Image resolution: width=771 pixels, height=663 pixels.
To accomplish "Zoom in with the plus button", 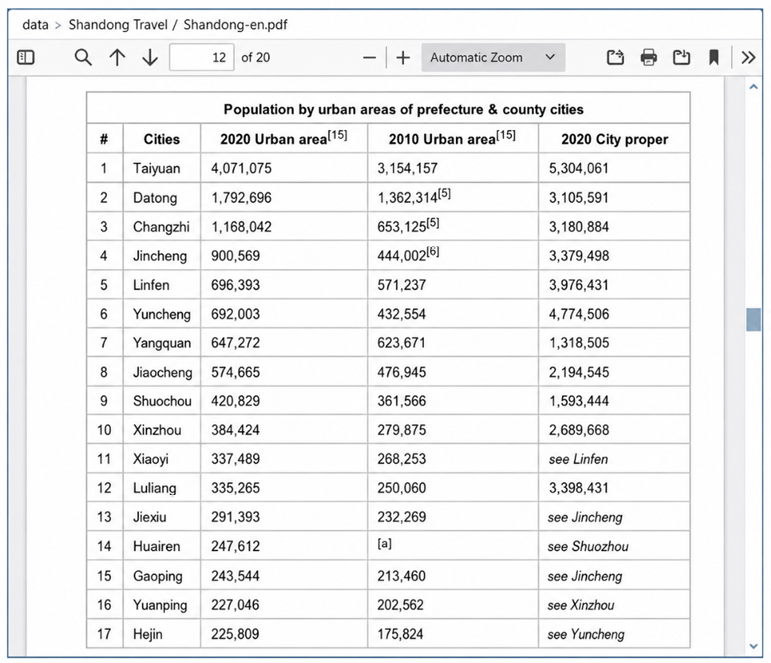I will (x=403, y=58).
